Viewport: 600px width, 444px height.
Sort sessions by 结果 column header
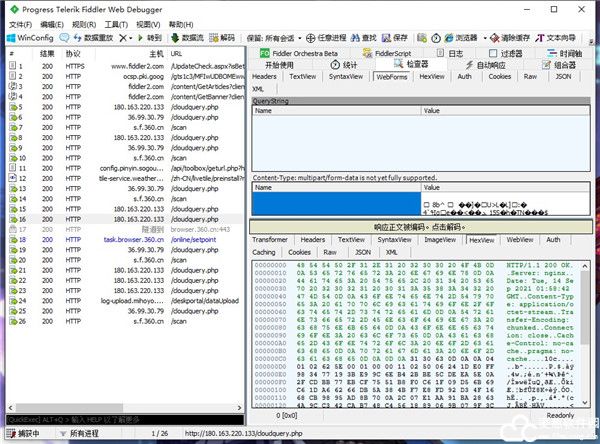click(47, 54)
